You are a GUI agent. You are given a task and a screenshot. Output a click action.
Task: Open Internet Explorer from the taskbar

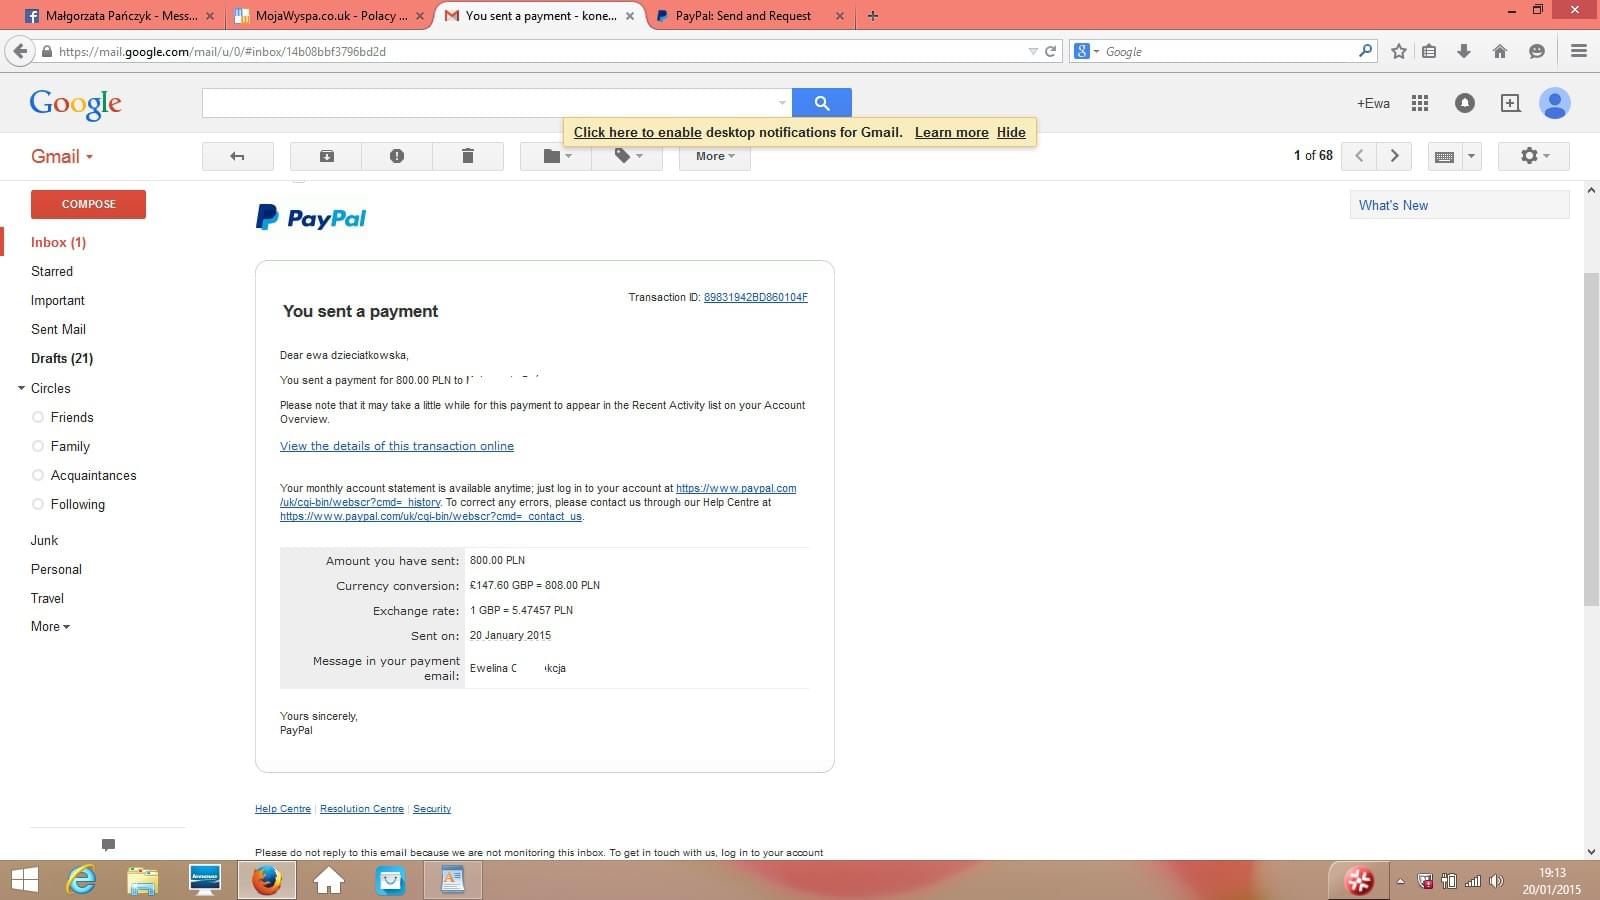(x=81, y=880)
